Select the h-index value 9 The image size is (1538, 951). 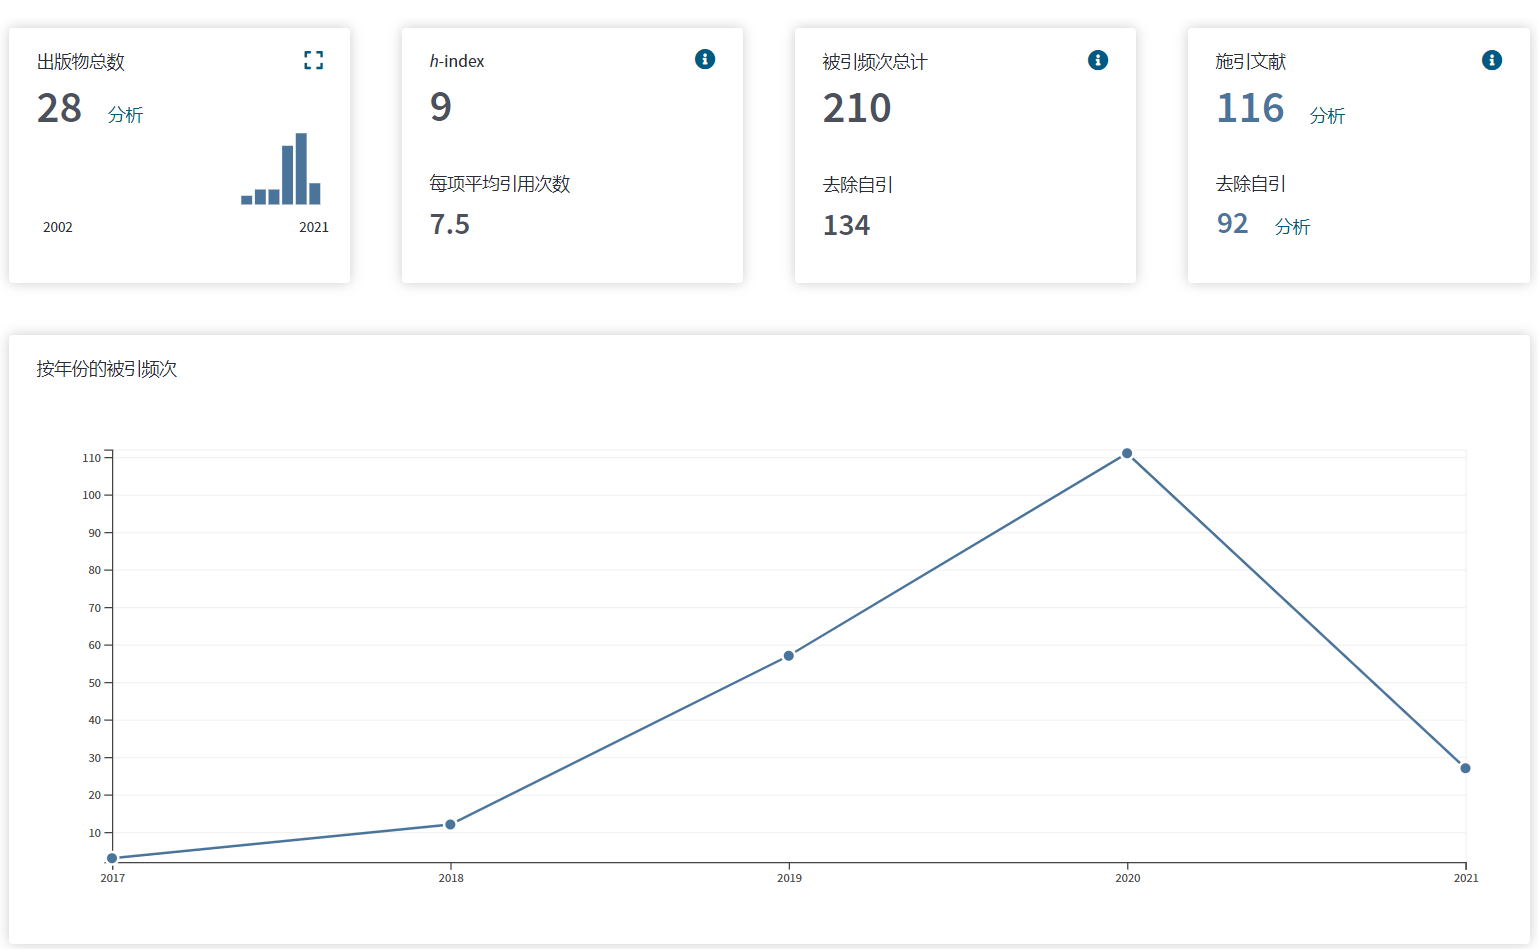(x=441, y=107)
